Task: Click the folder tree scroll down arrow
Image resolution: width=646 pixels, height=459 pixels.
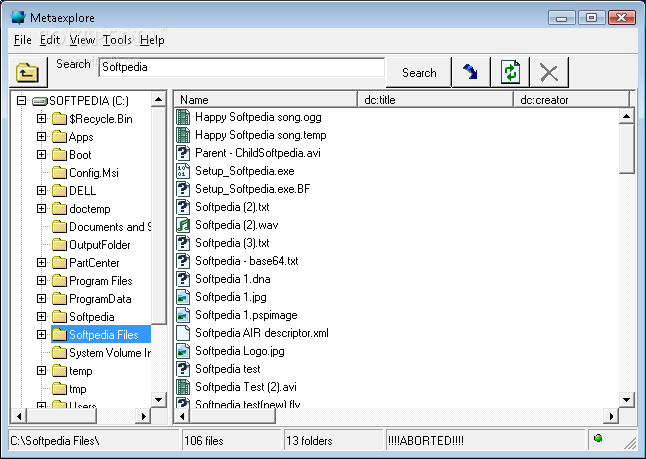Action: [x=158, y=399]
